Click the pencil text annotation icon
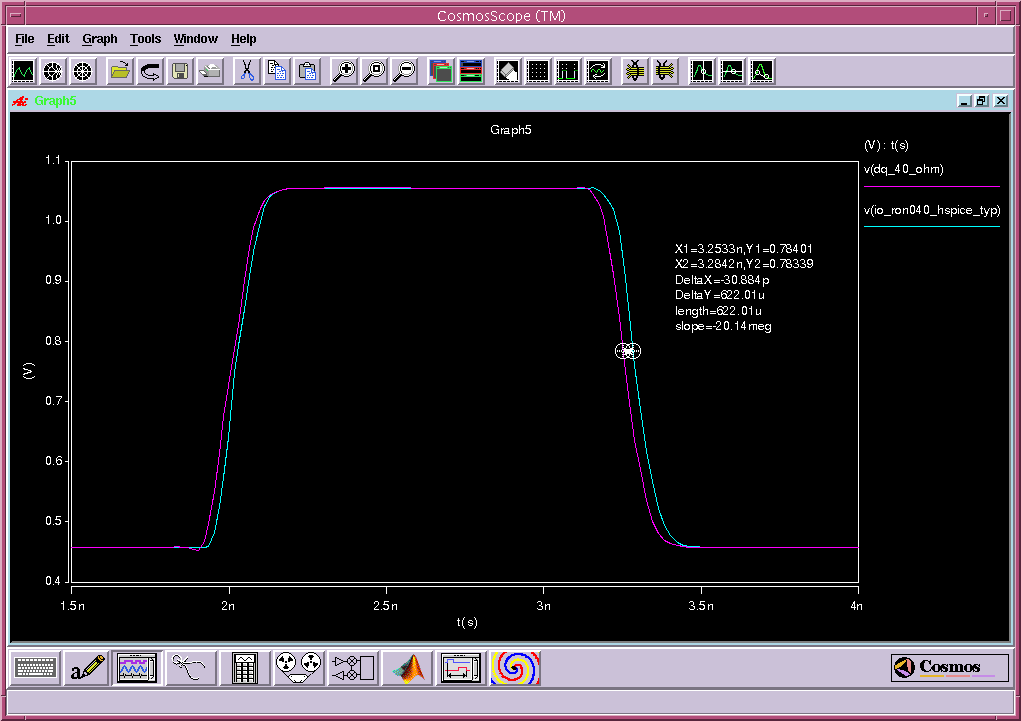Screen dimensions: 1021x721 87,668
